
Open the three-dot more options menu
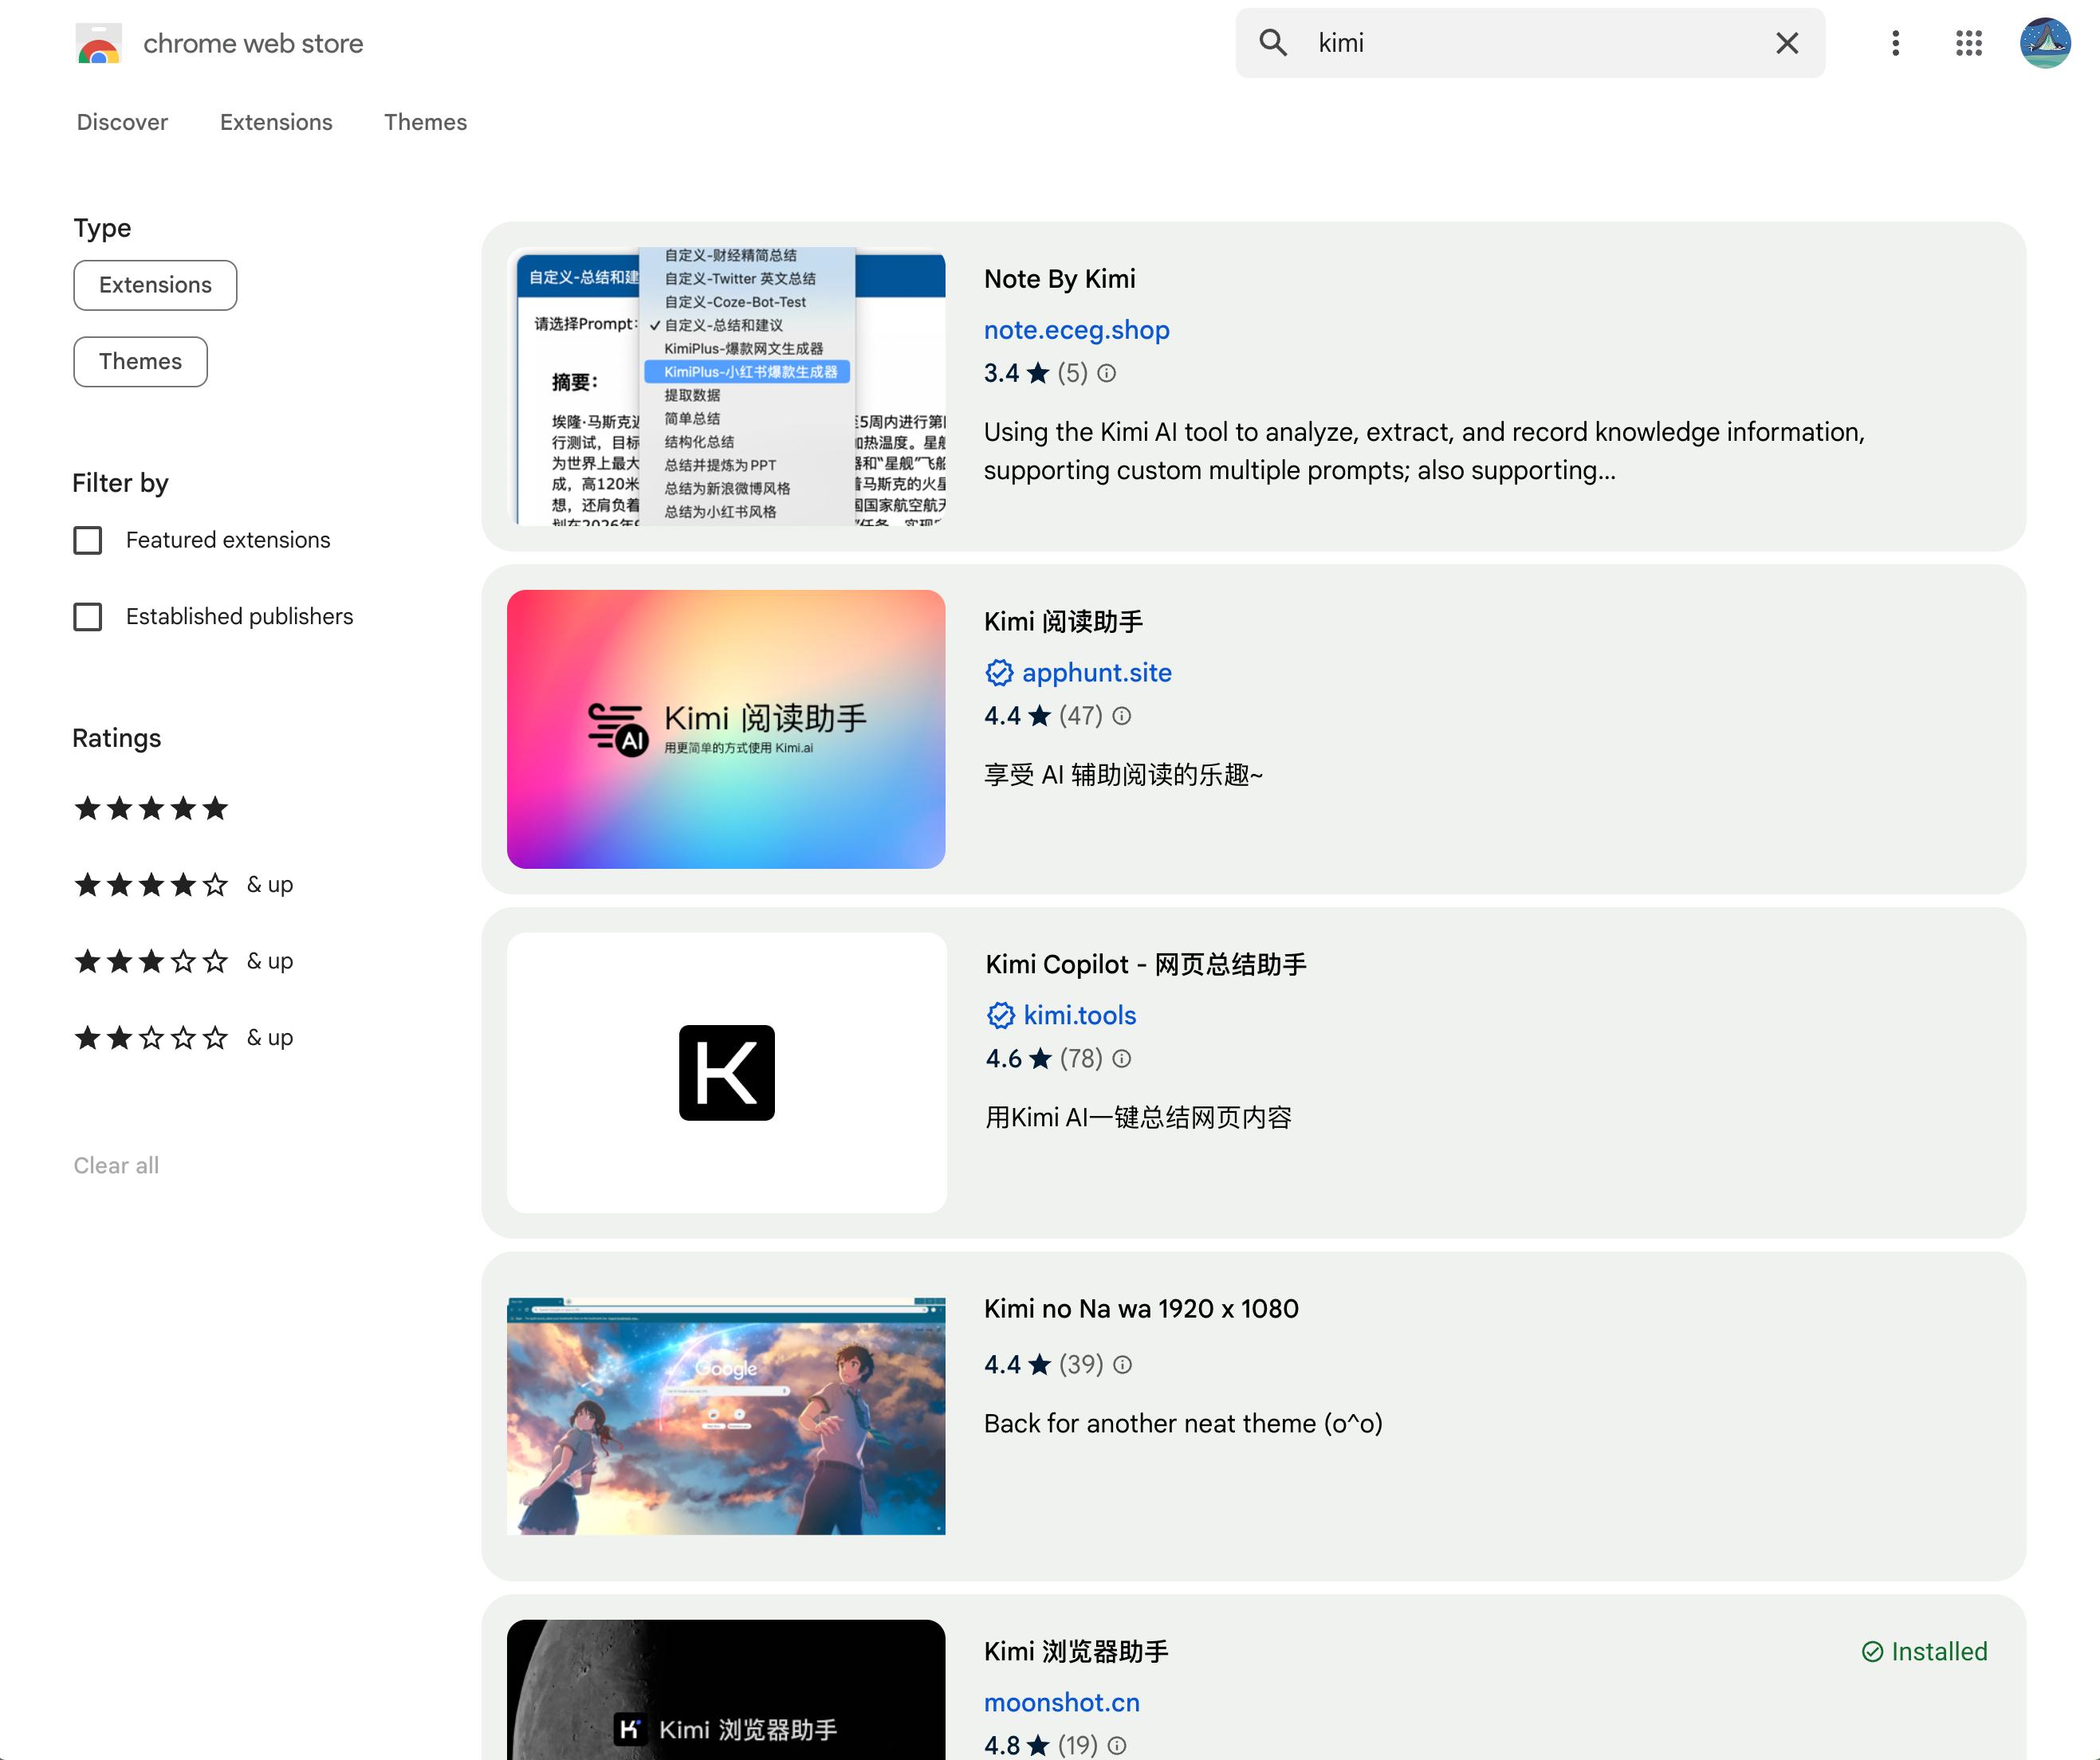[x=1895, y=43]
